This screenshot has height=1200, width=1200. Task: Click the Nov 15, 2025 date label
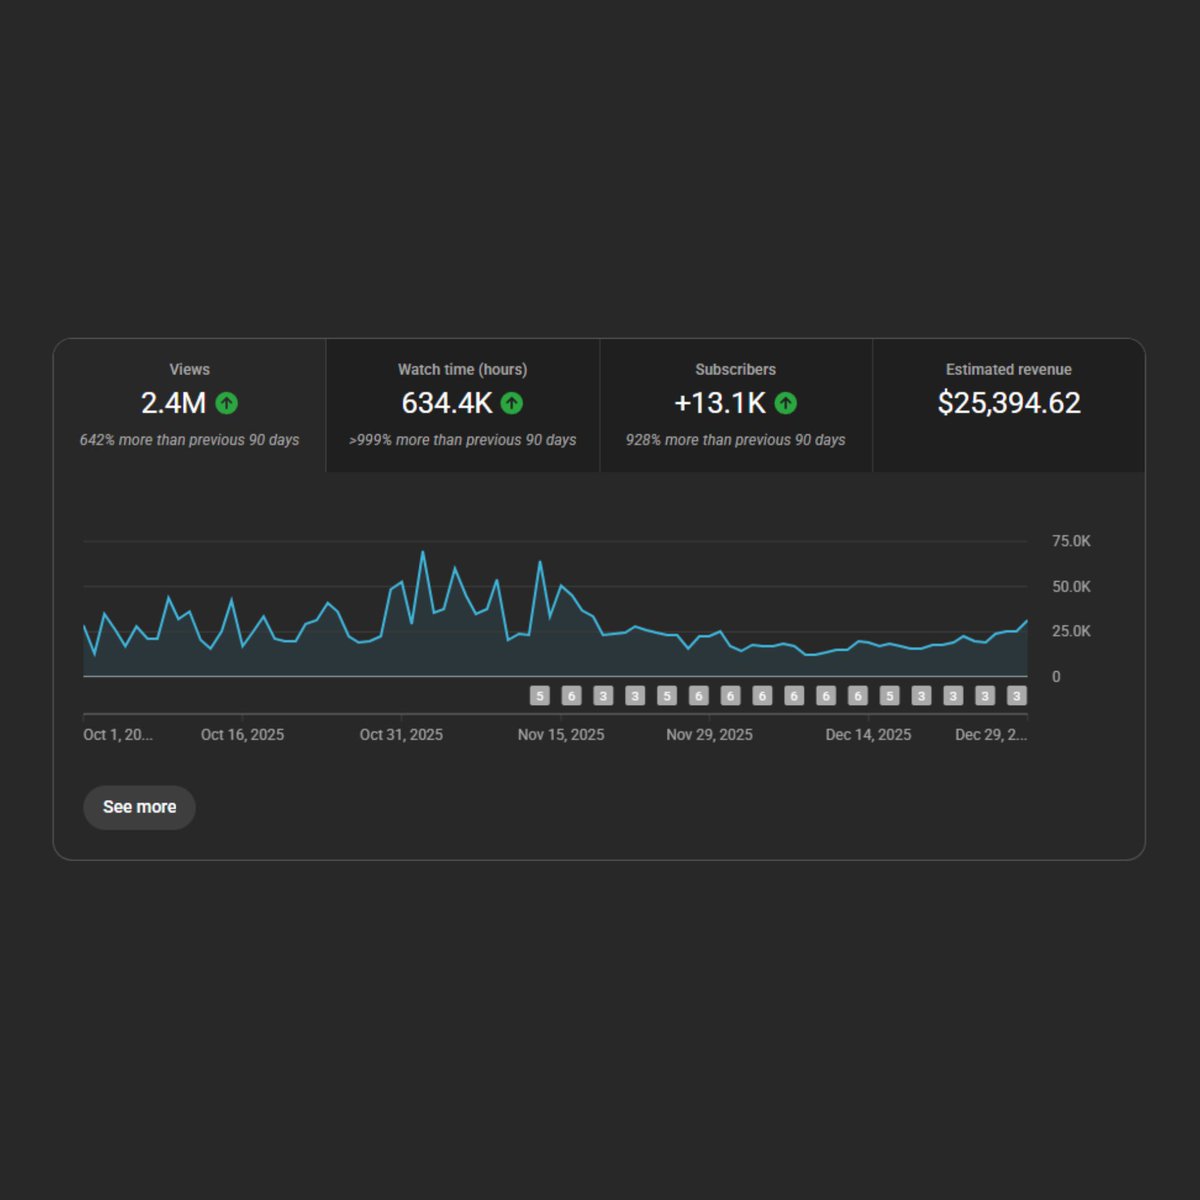pyautogui.click(x=561, y=735)
